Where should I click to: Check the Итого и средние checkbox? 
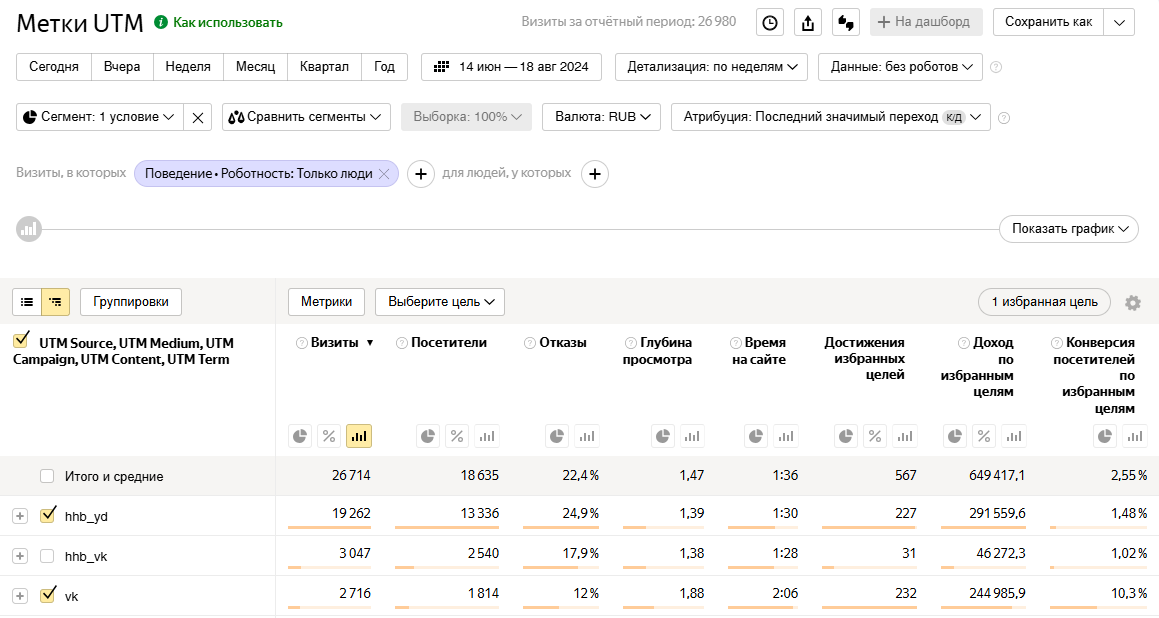pos(47,476)
